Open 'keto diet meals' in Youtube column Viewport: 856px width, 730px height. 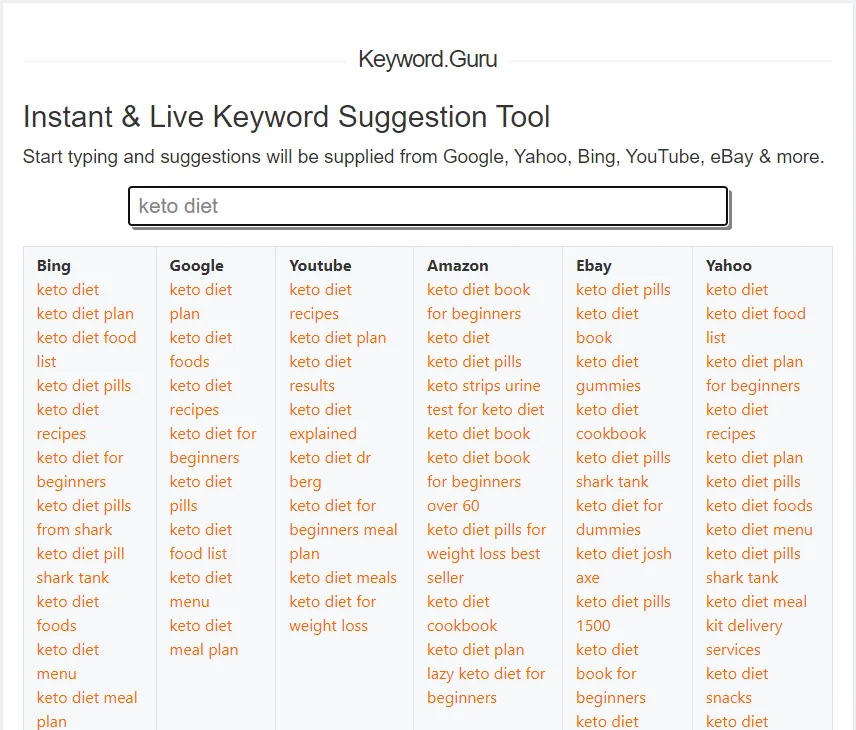(343, 578)
